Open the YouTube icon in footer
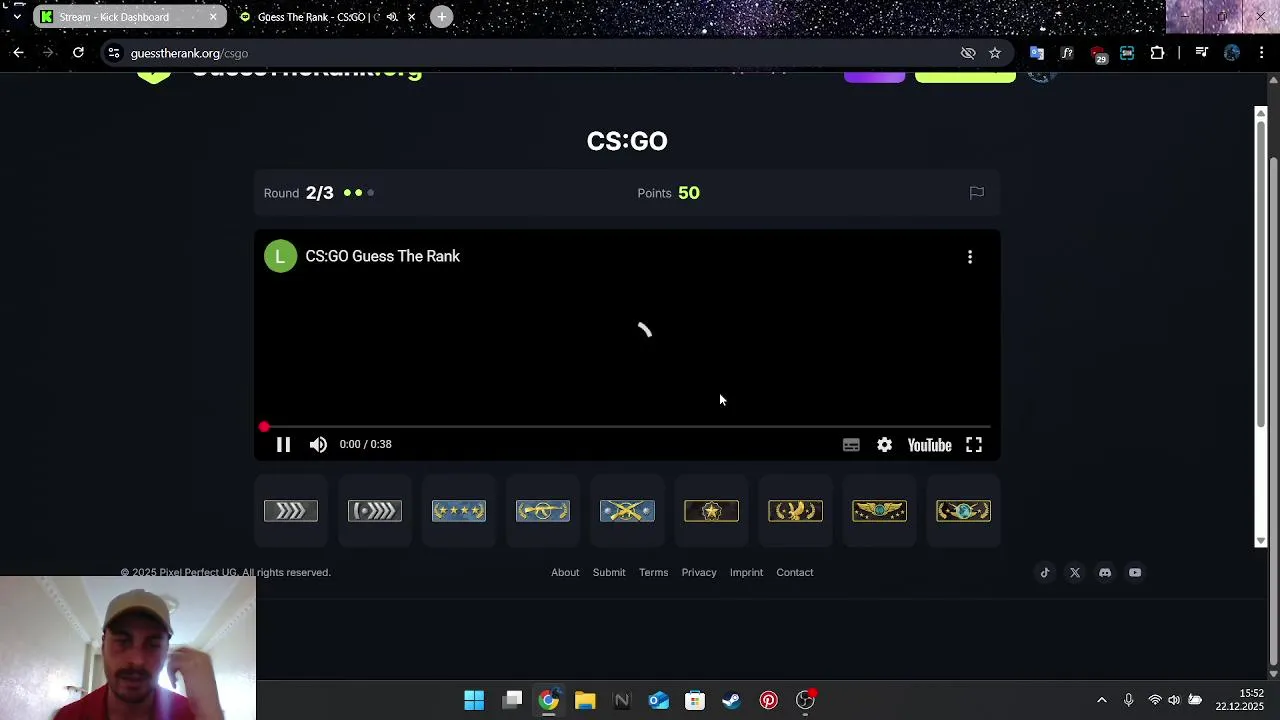The height and width of the screenshot is (720, 1280). (x=1135, y=572)
